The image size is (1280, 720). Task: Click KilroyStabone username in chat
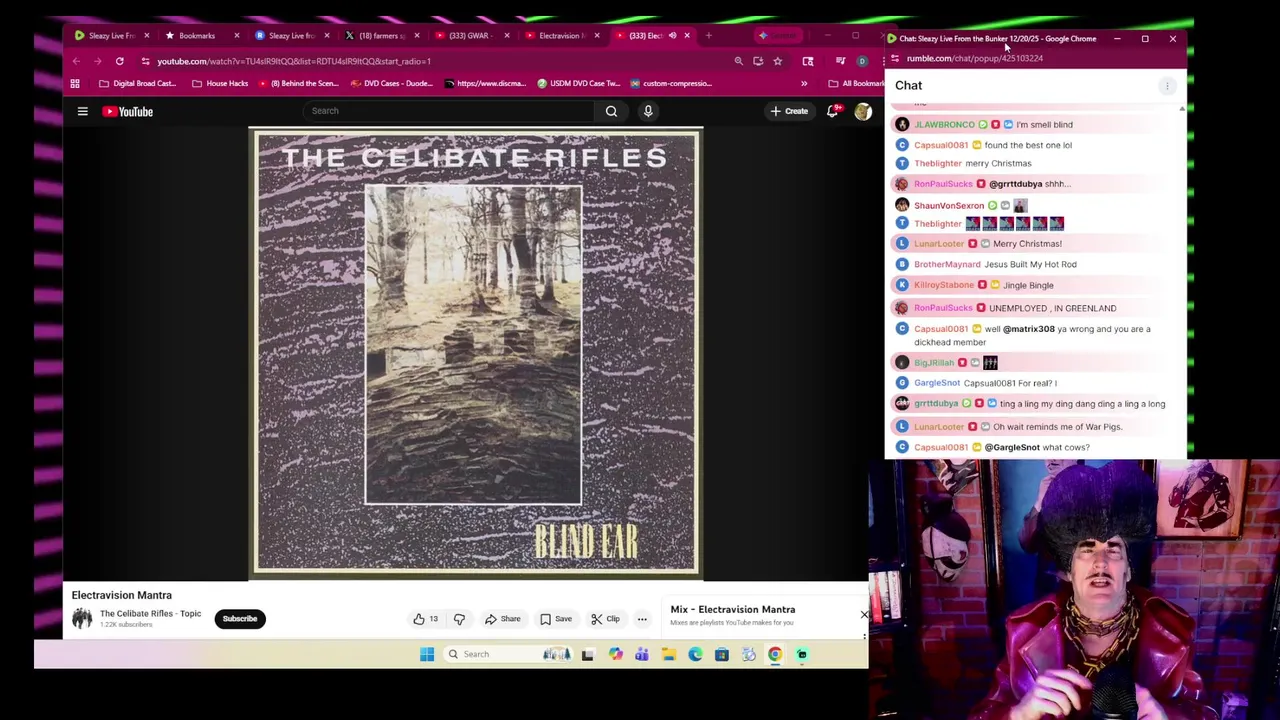(x=944, y=285)
